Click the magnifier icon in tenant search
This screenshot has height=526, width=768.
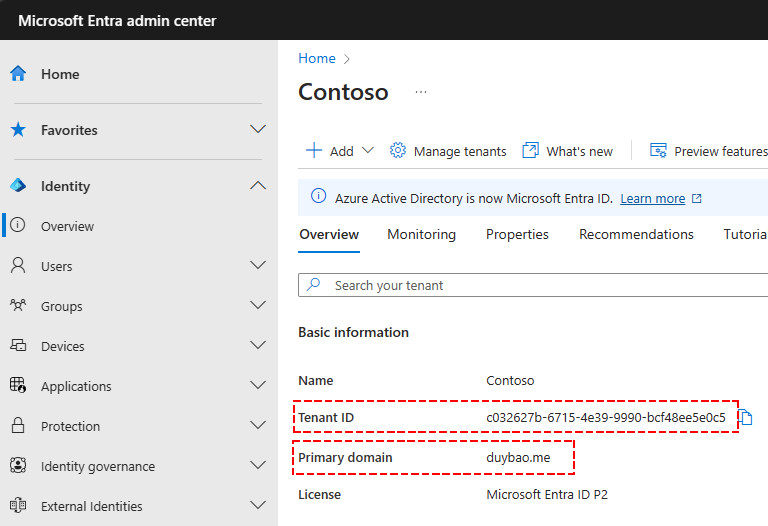(313, 285)
